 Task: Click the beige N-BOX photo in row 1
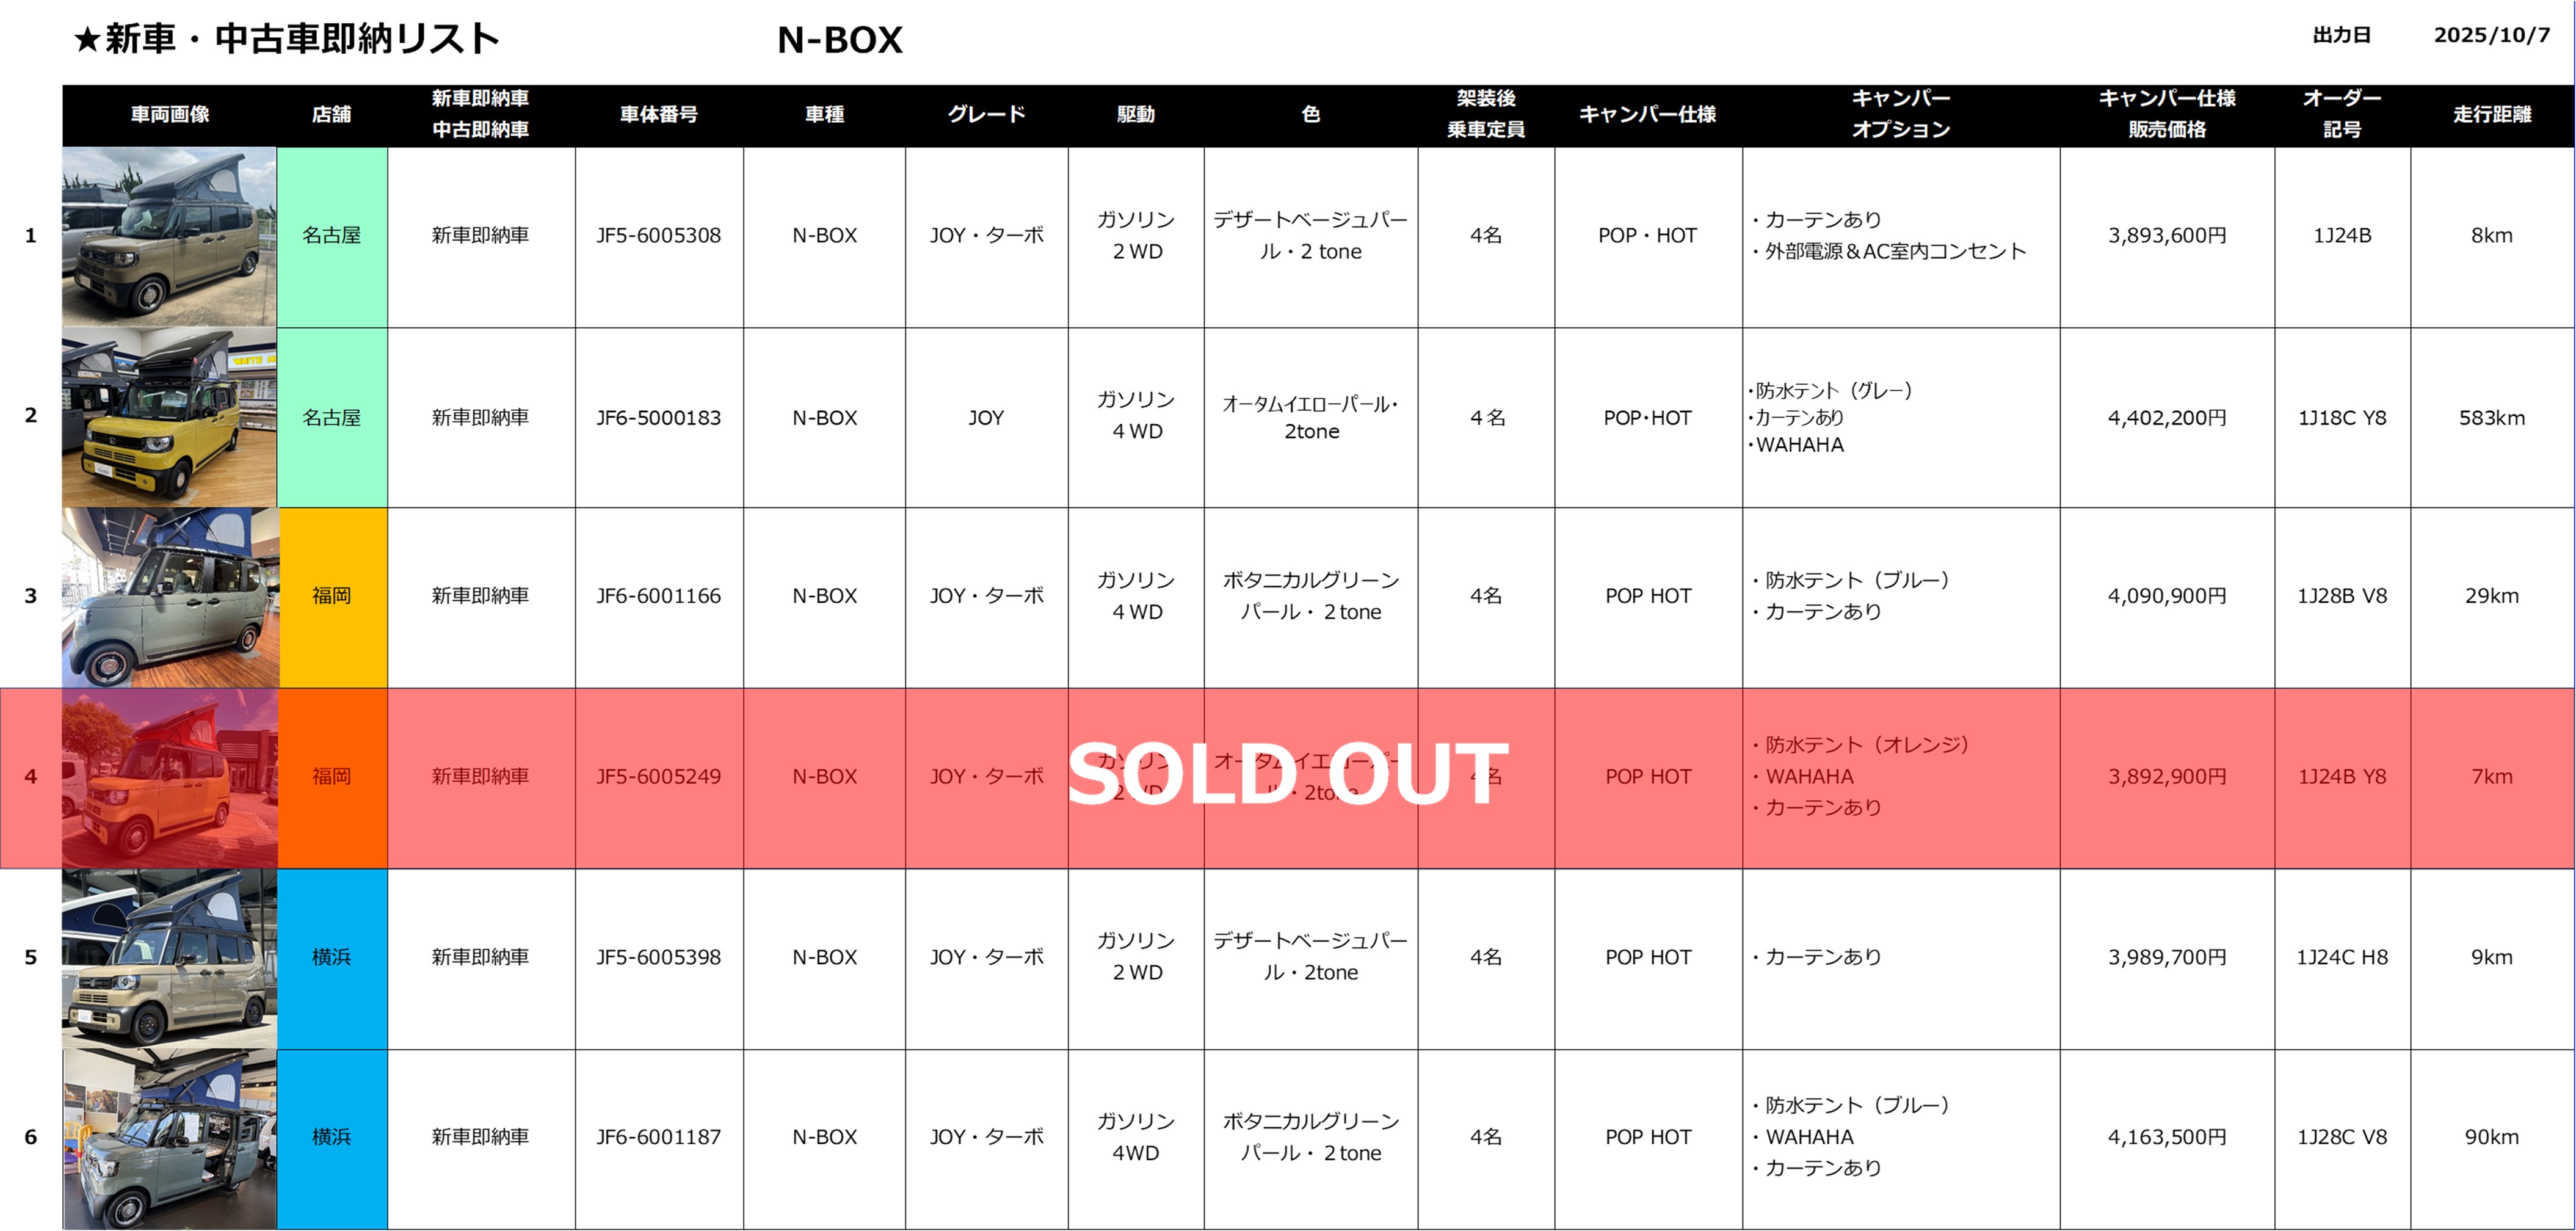click(x=169, y=237)
